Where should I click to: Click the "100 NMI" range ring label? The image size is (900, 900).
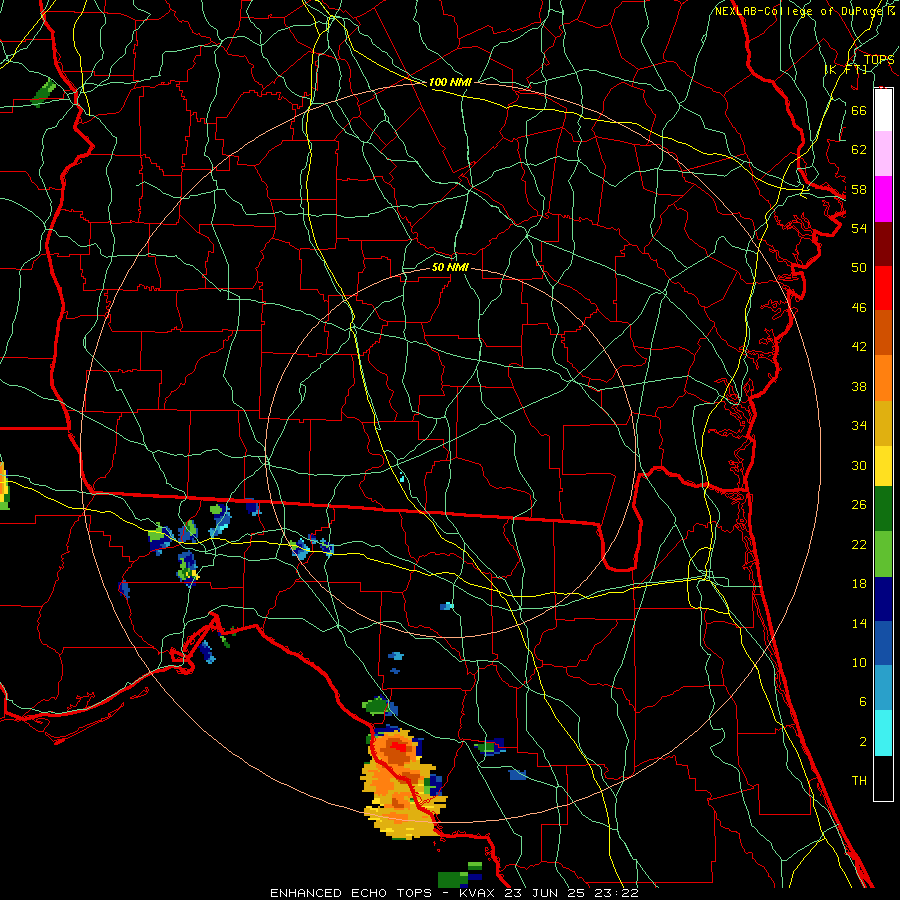pyautogui.click(x=450, y=82)
